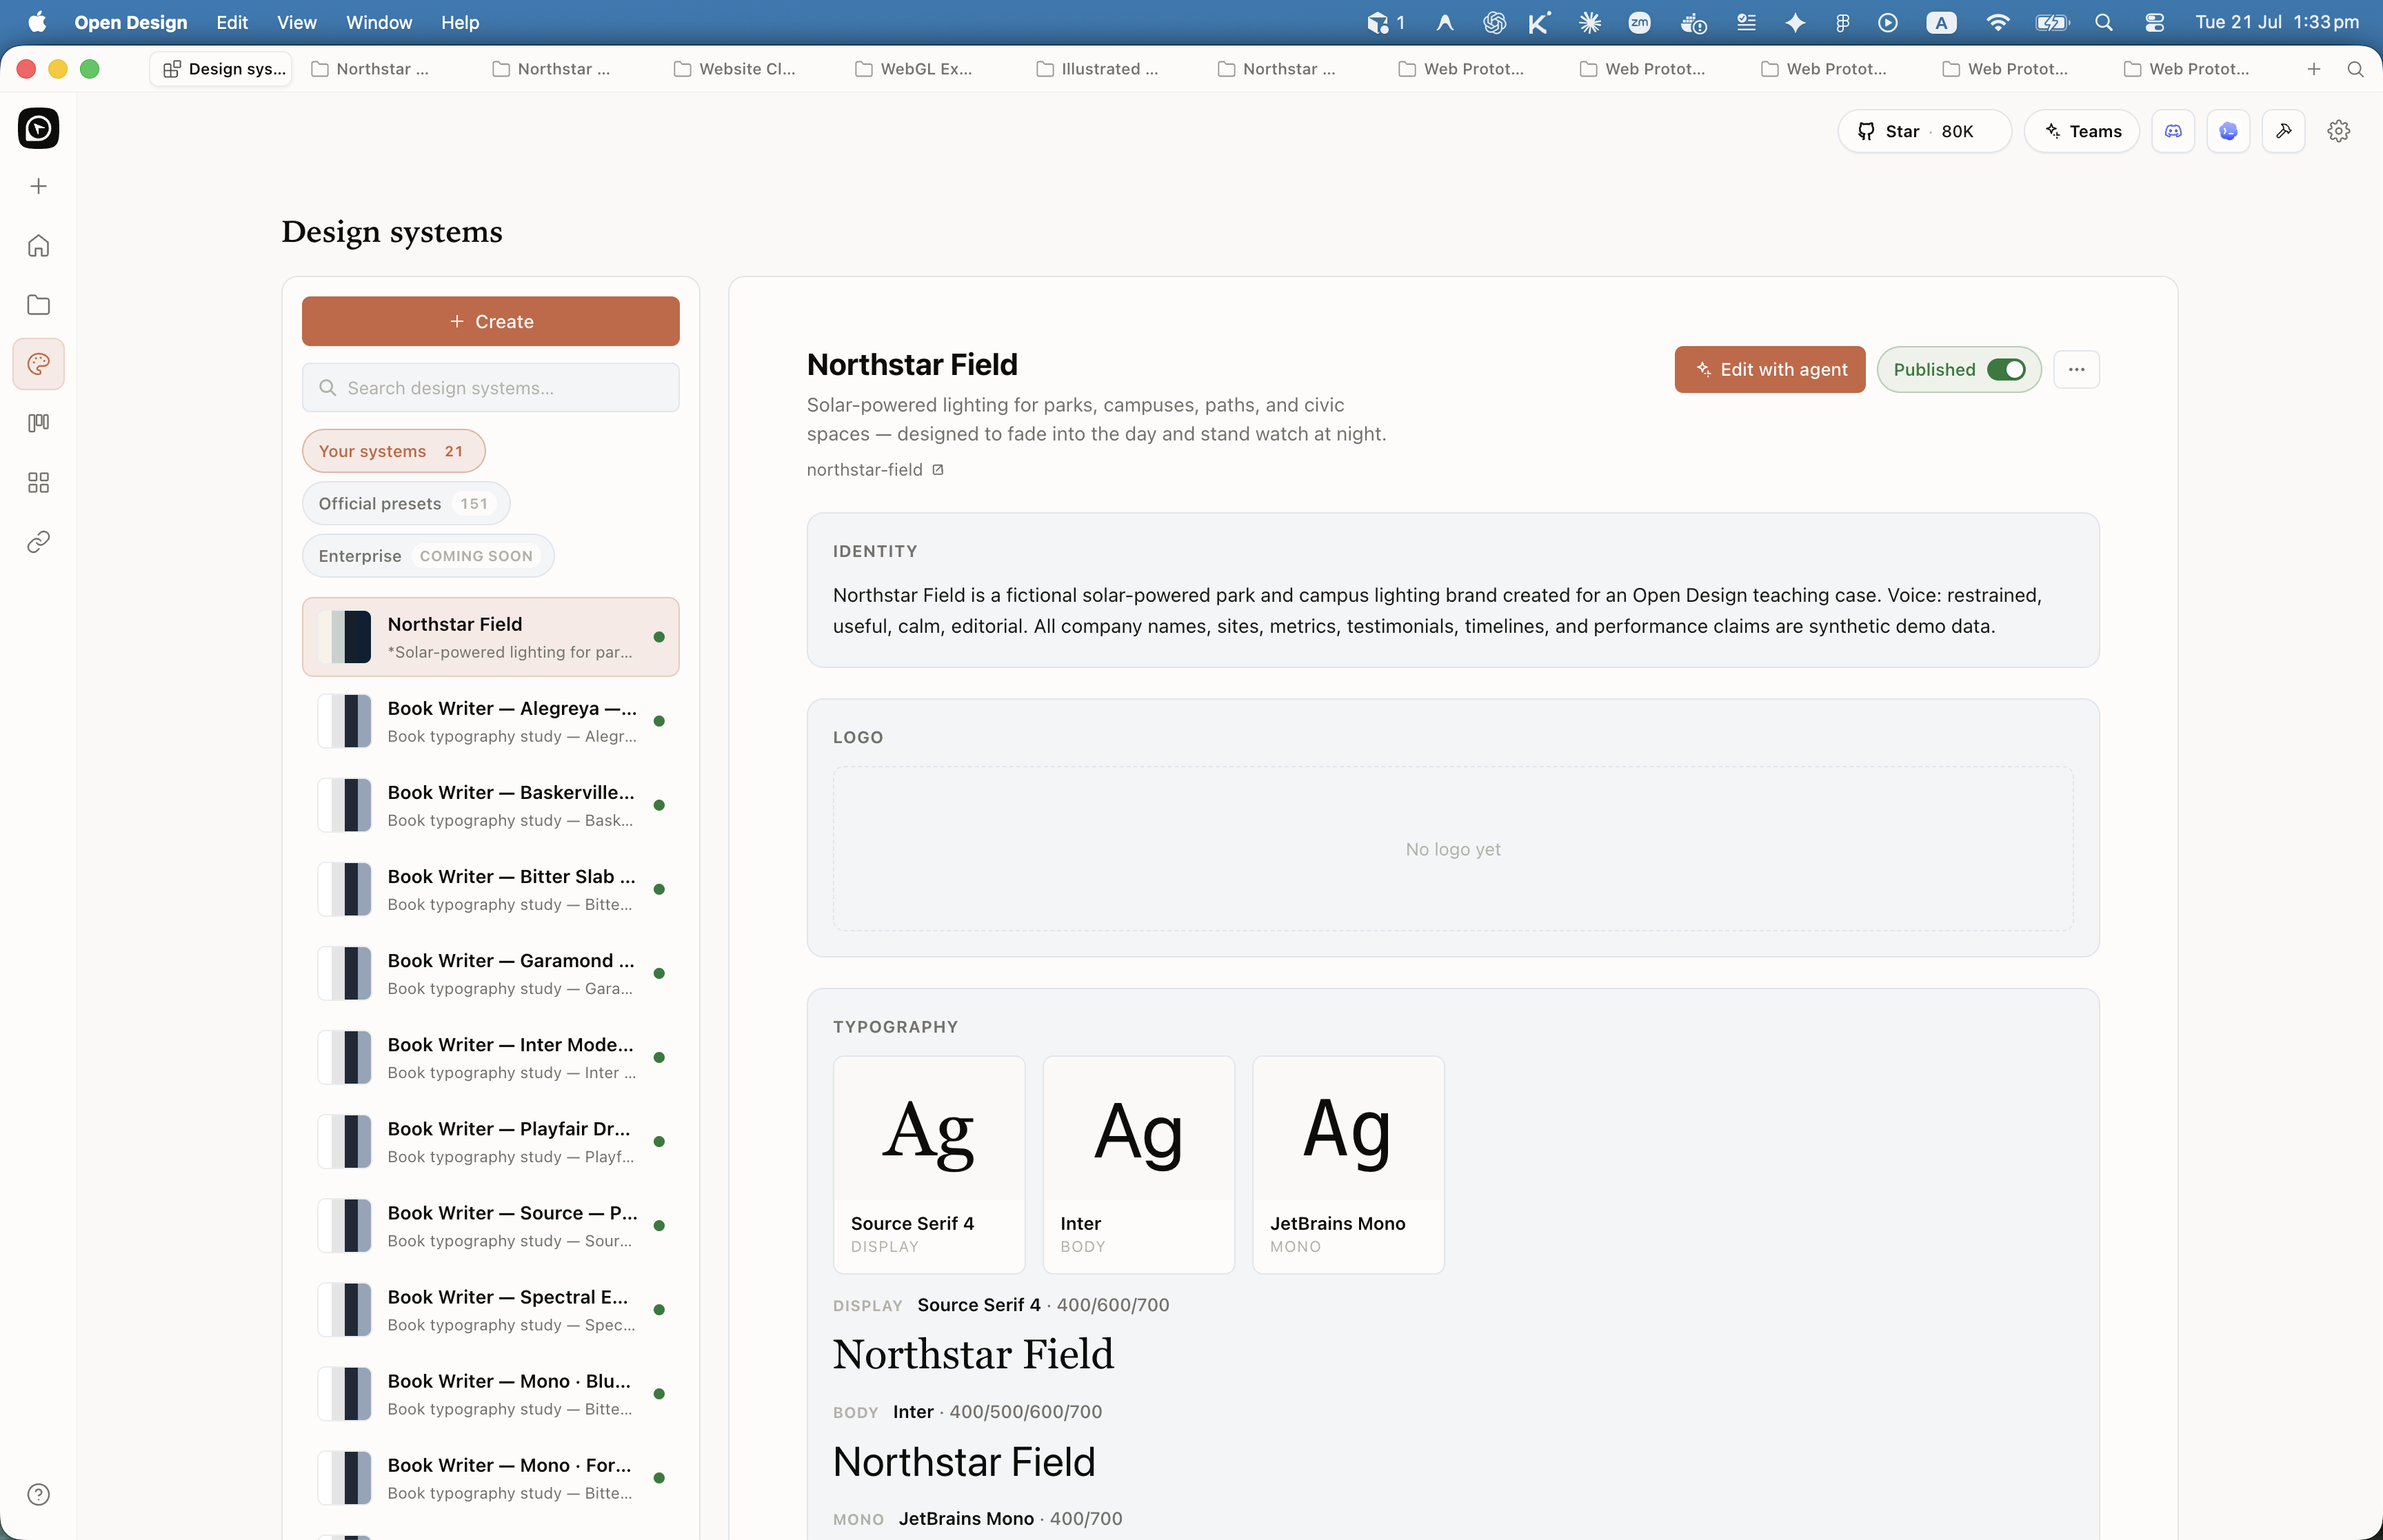
Task: Select Book Writer — Mono · Blu system
Action: (491, 1393)
